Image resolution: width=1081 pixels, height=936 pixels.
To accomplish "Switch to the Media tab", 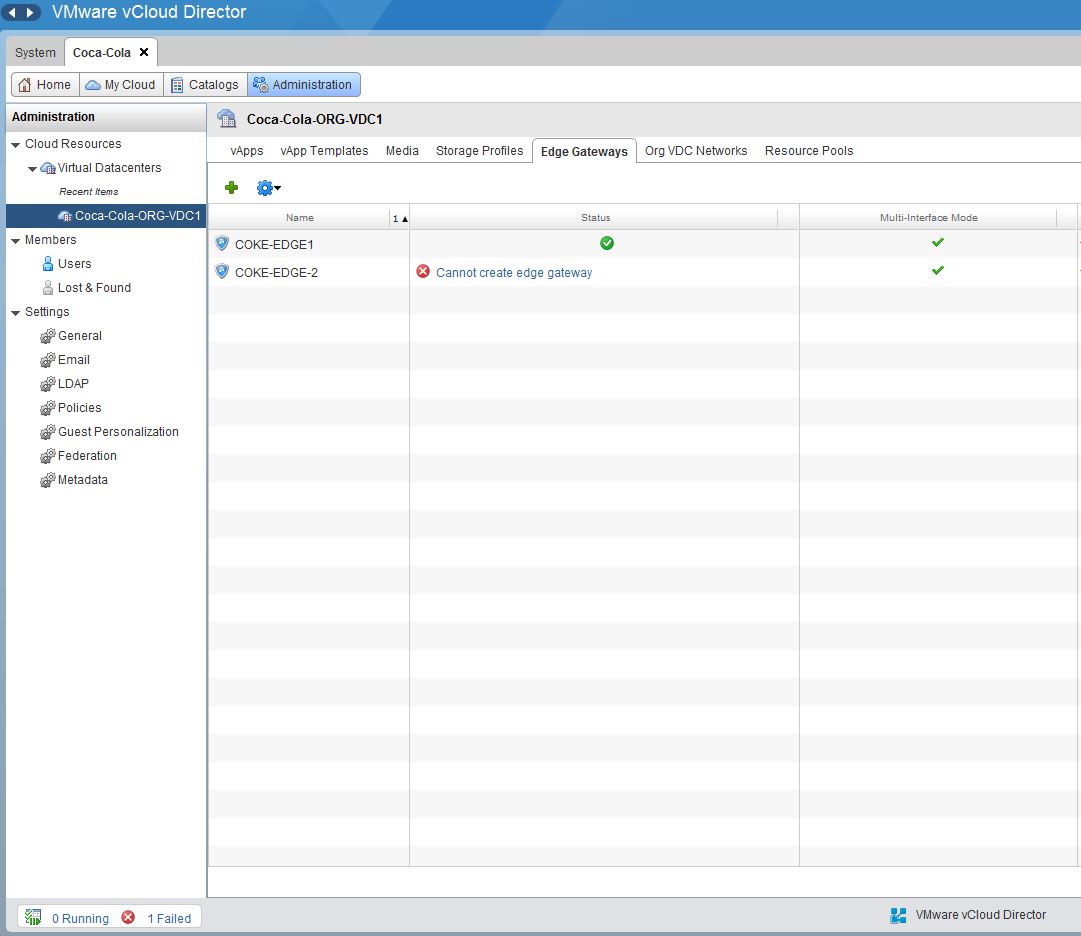I will (x=402, y=150).
